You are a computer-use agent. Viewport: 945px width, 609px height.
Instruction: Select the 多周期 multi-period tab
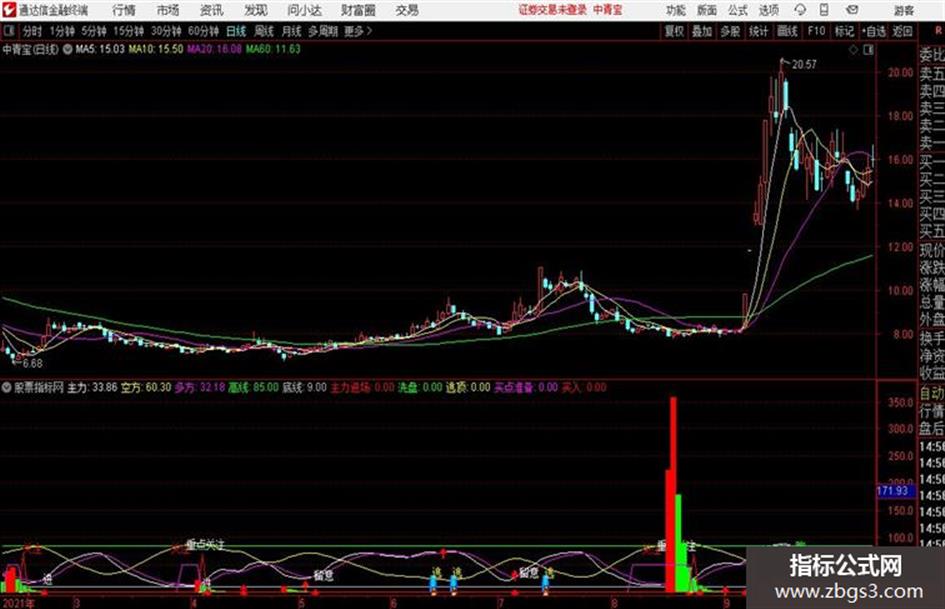[323, 31]
